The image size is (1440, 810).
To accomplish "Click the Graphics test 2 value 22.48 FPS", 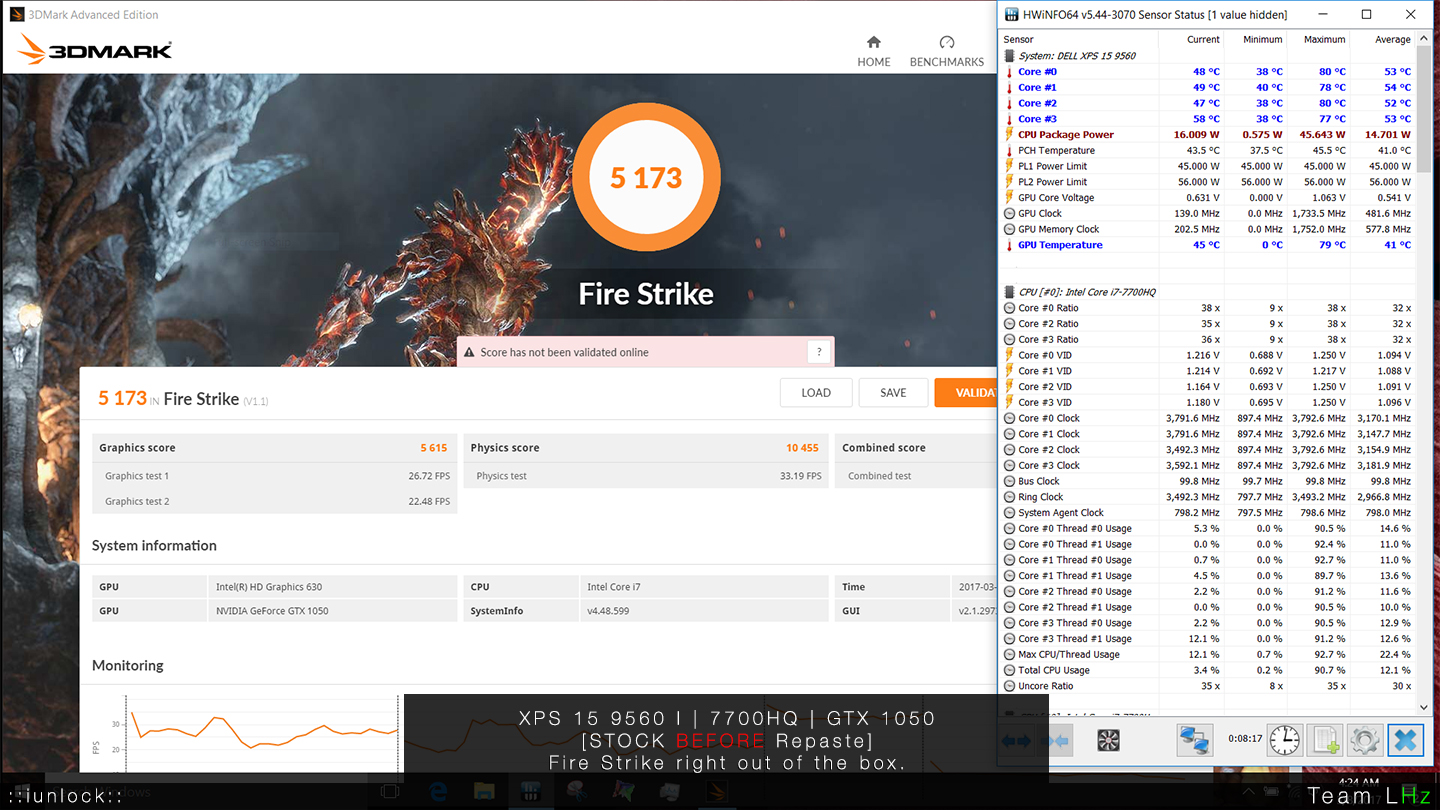I will [x=429, y=502].
